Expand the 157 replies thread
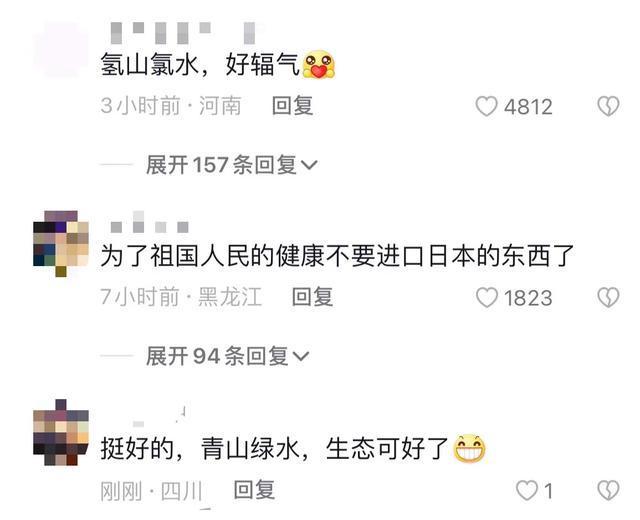 click(x=231, y=165)
